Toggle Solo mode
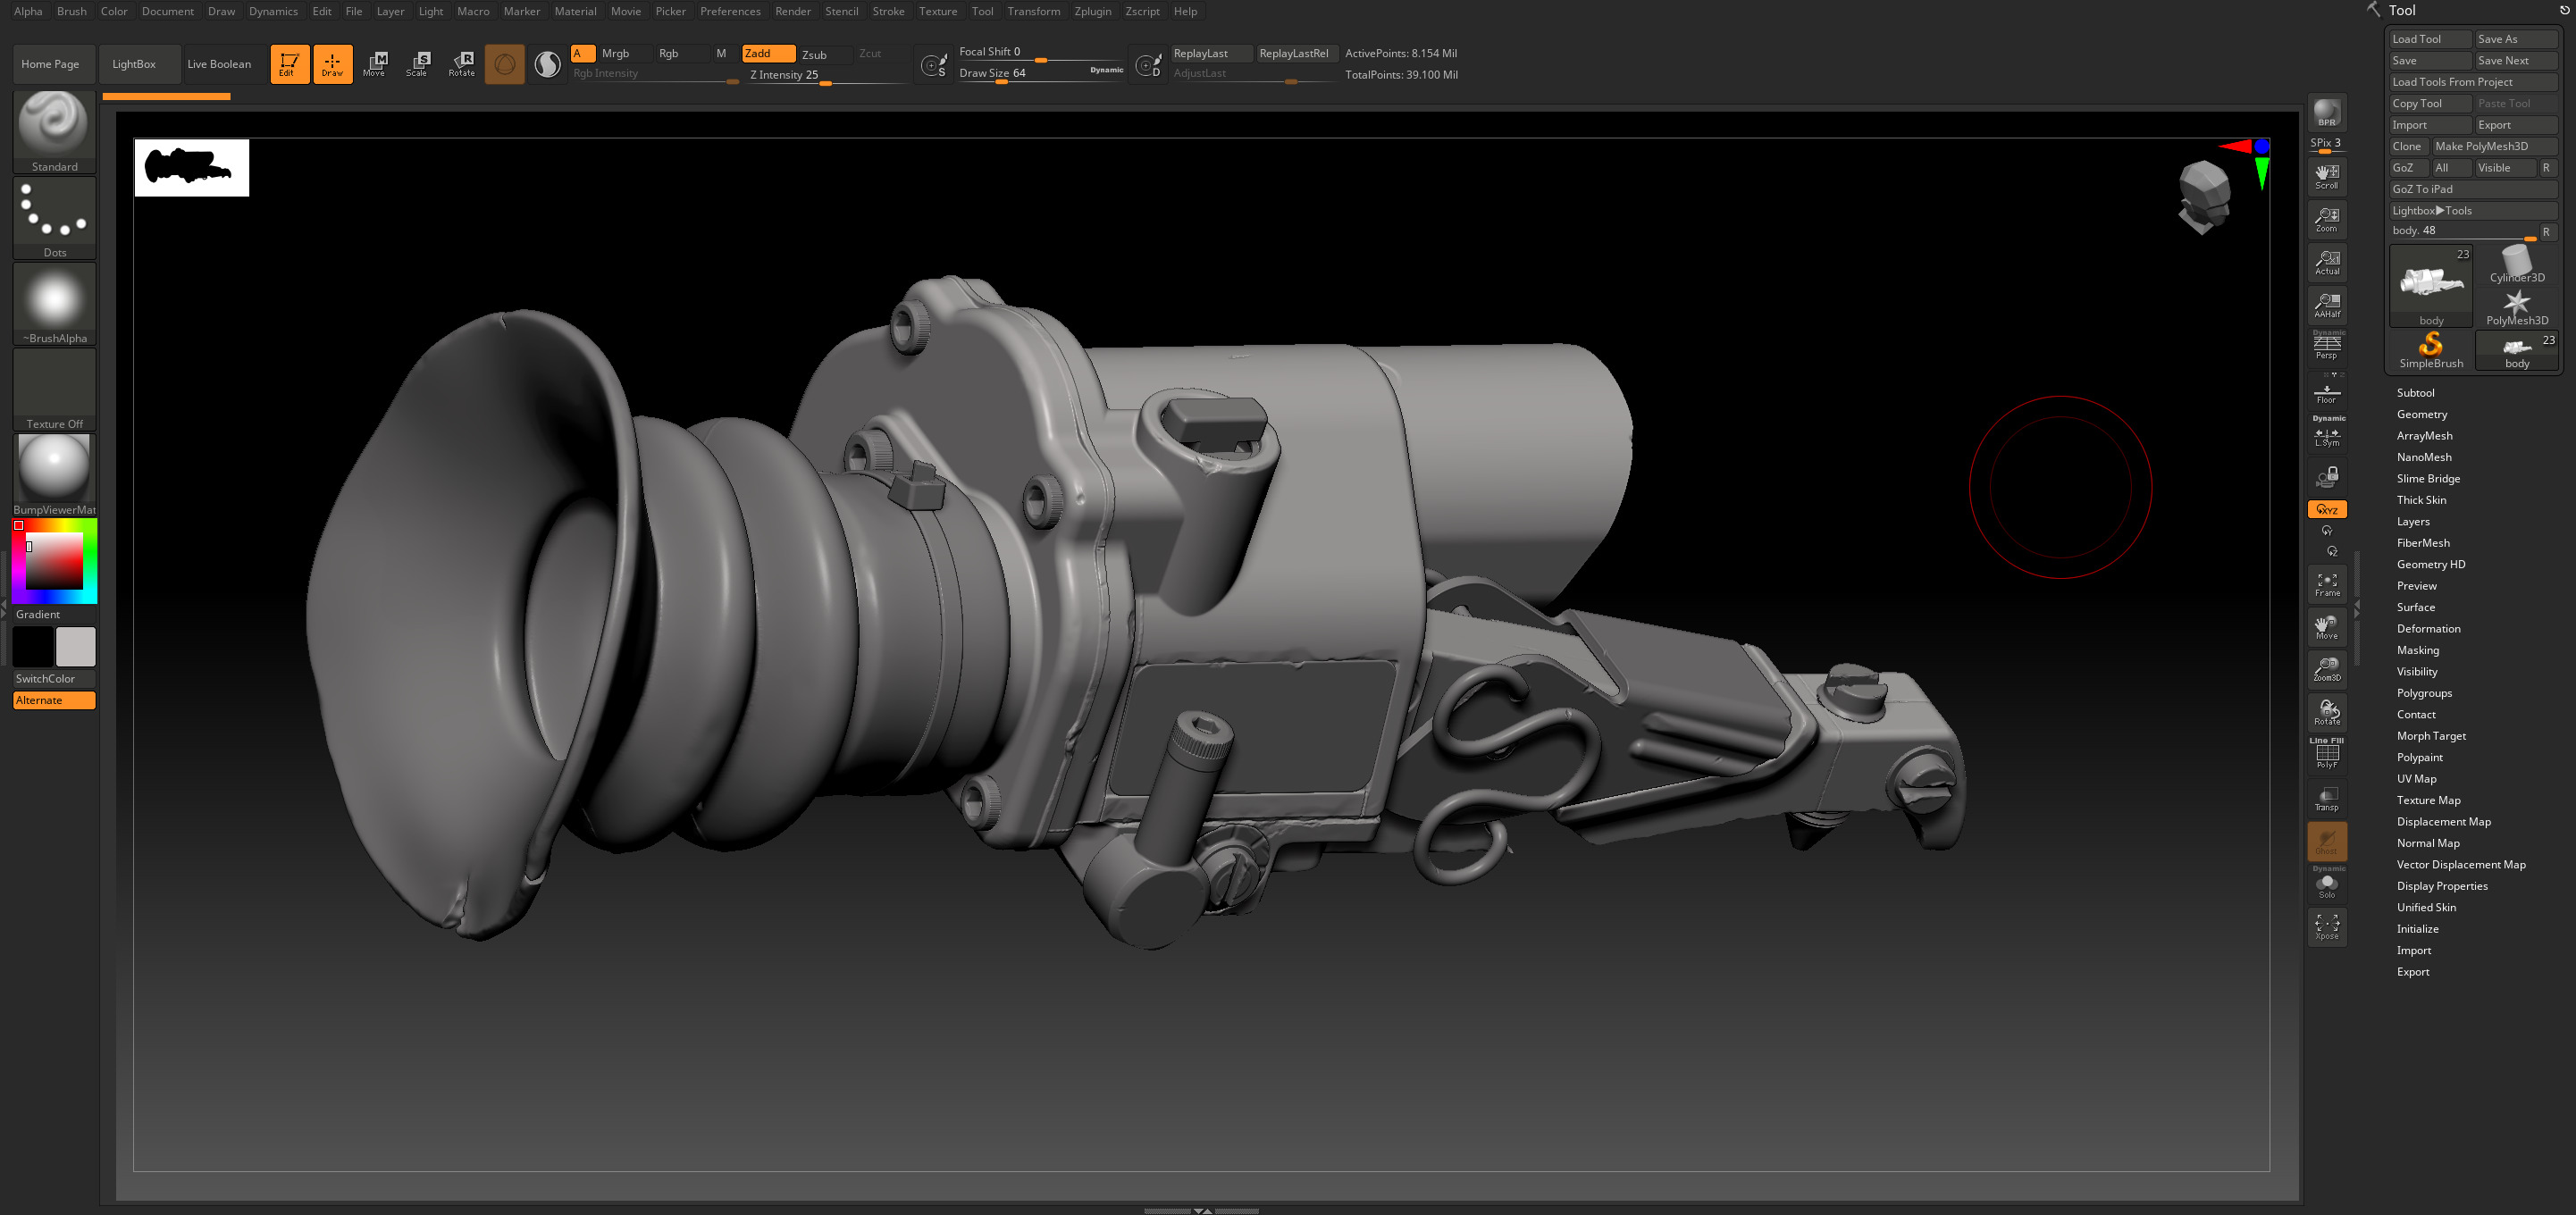This screenshot has height=1215, width=2576. pyautogui.click(x=2326, y=884)
